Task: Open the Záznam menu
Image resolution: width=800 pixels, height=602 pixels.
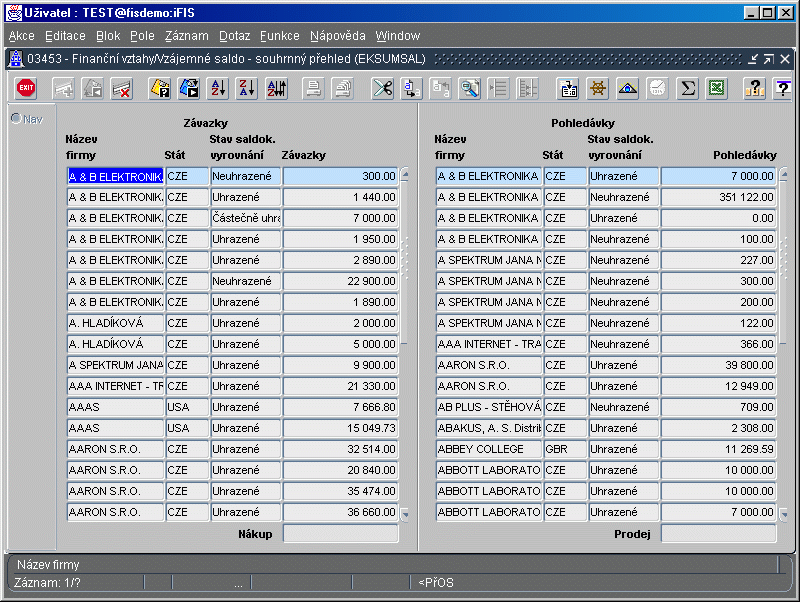Action: (186, 36)
